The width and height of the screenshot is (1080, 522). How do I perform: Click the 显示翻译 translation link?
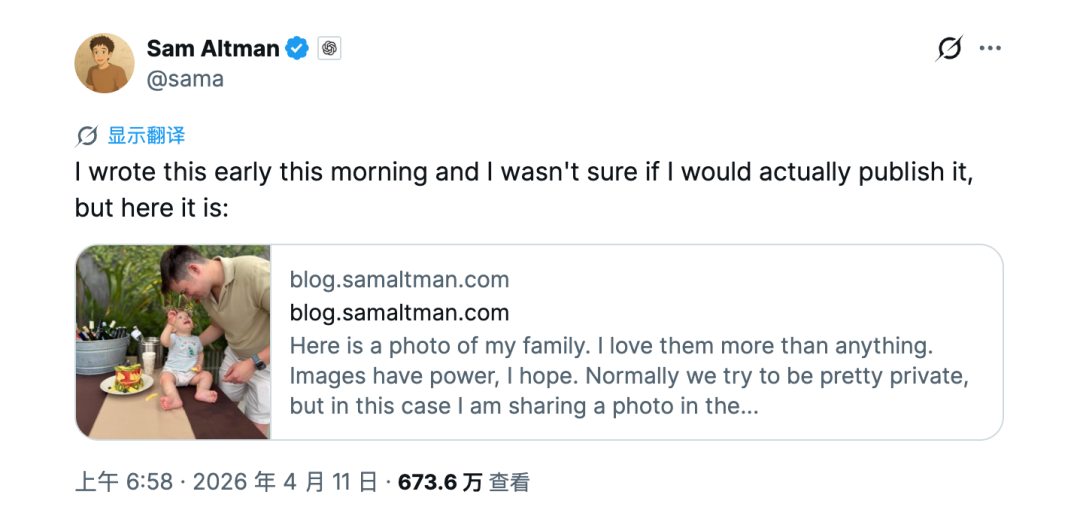146,136
